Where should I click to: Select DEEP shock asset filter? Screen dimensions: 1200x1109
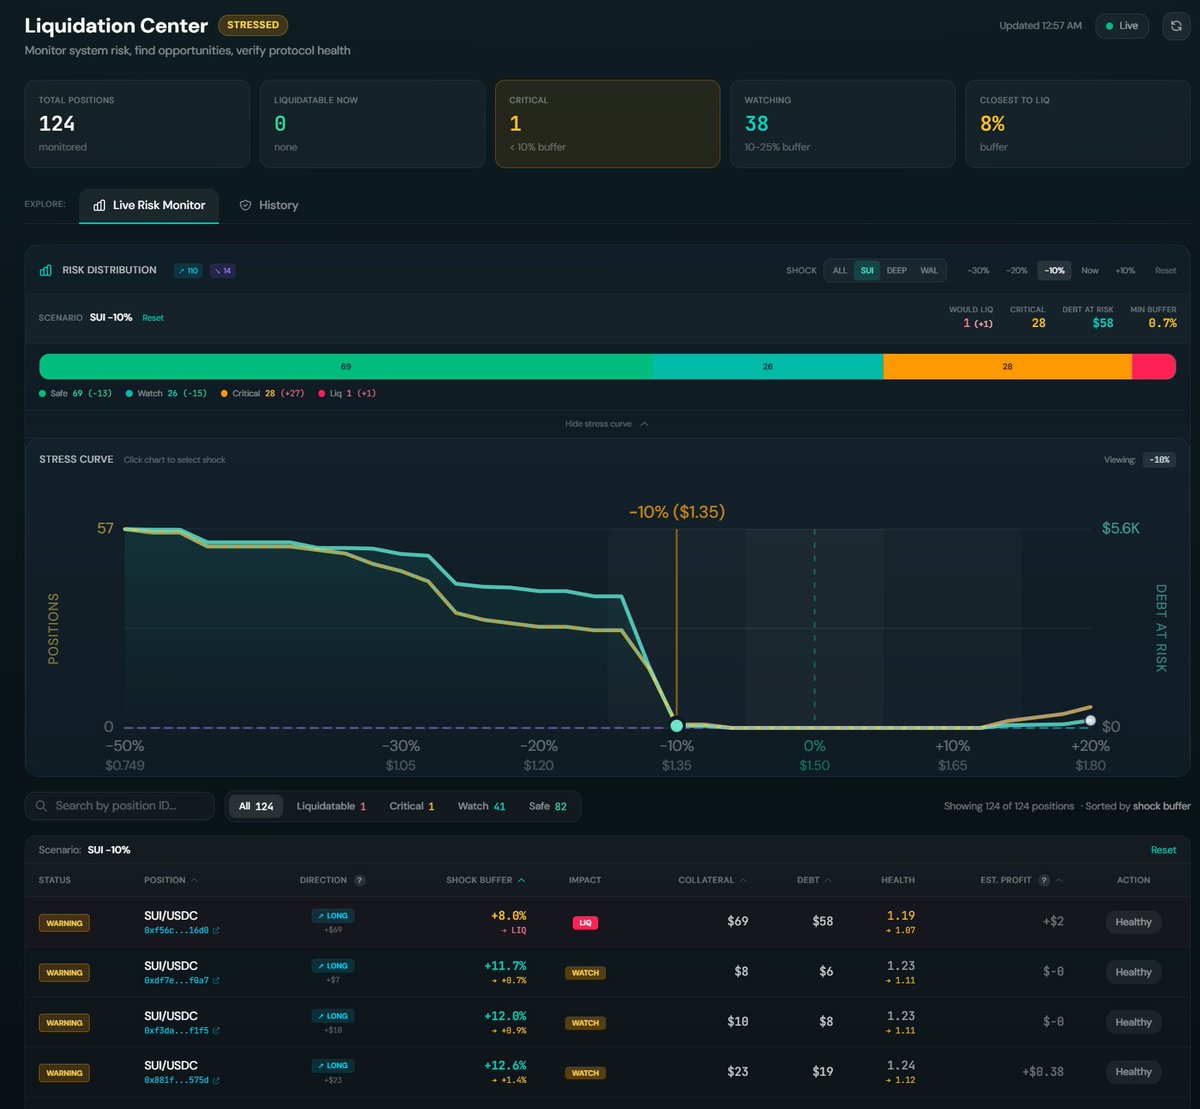coord(897,270)
